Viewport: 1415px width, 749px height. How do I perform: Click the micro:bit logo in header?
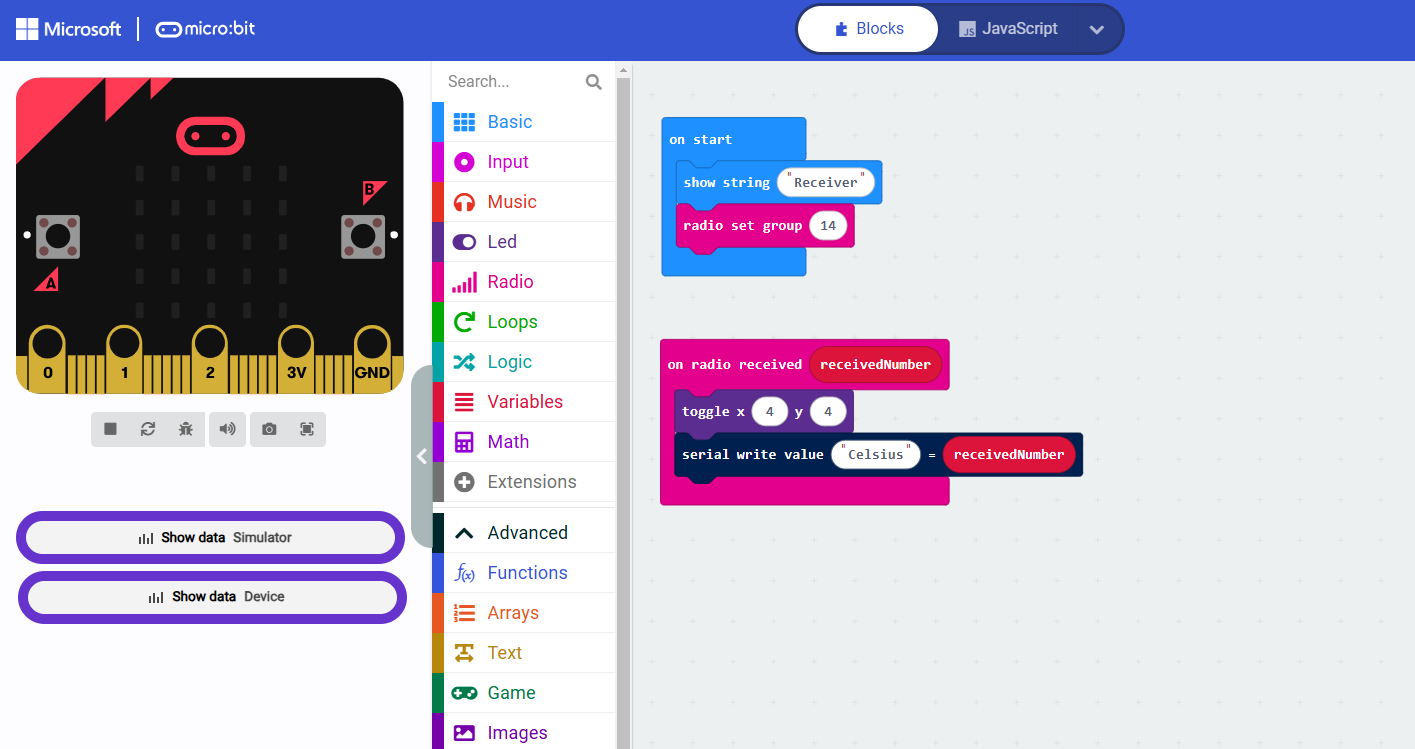point(206,29)
